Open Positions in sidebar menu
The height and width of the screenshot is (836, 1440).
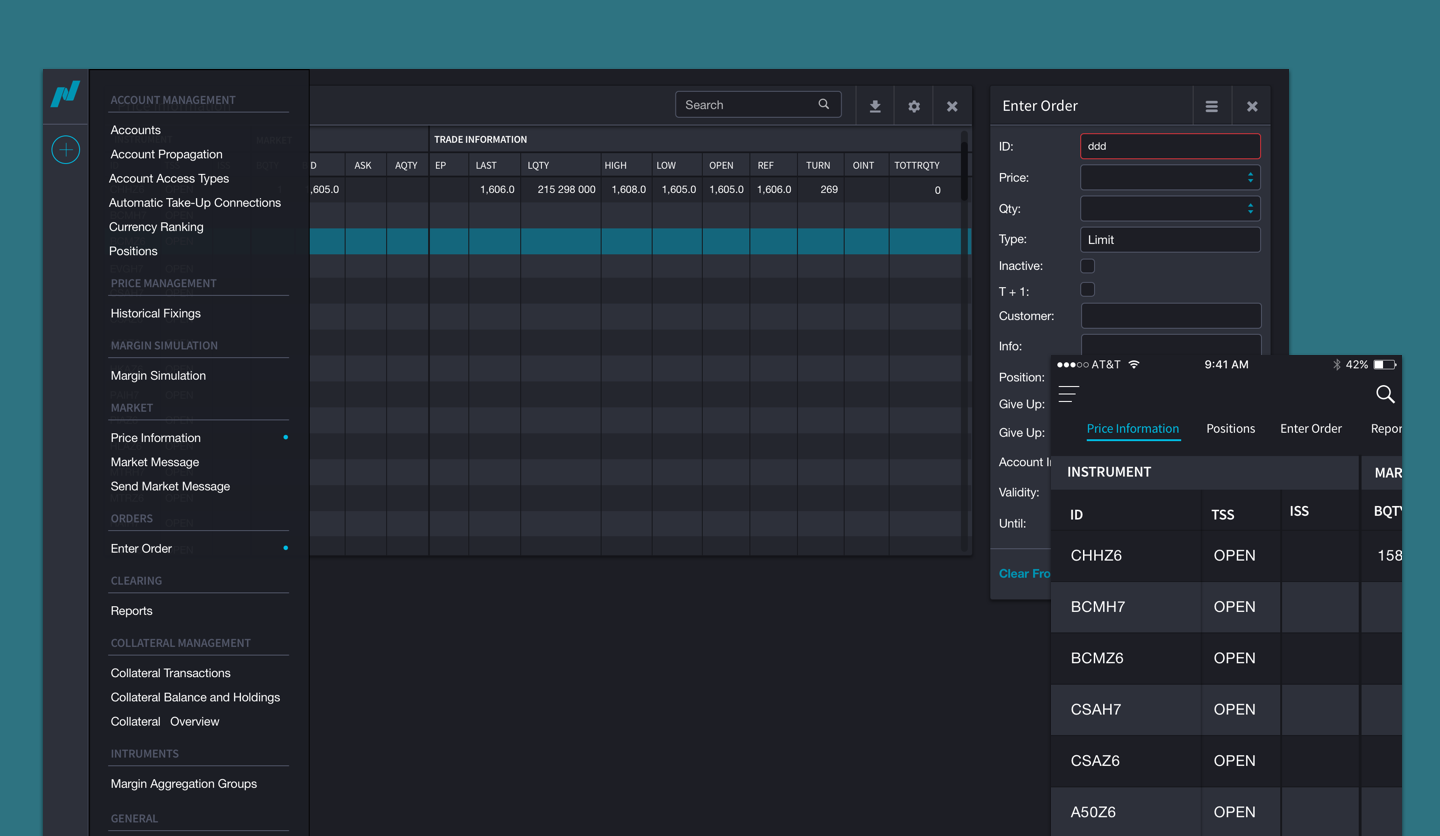(133, 251)
